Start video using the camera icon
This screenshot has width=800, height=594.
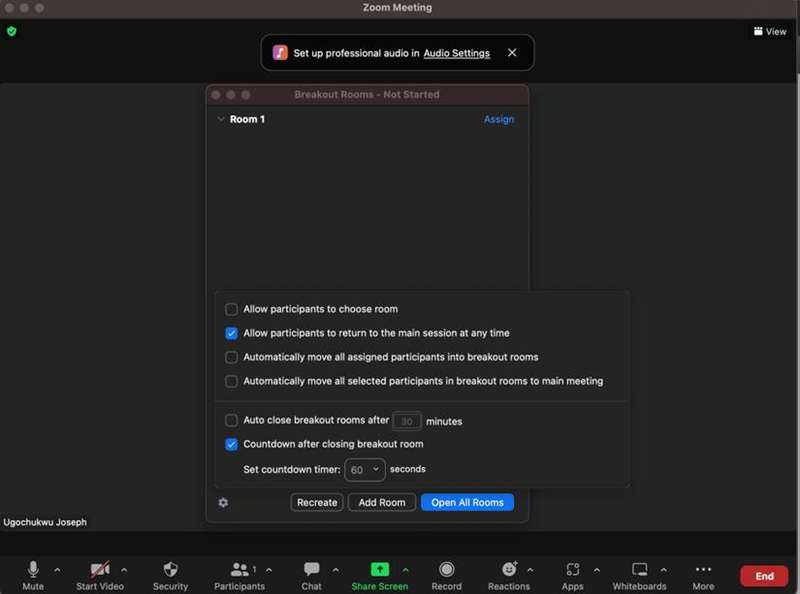(100, 569)
